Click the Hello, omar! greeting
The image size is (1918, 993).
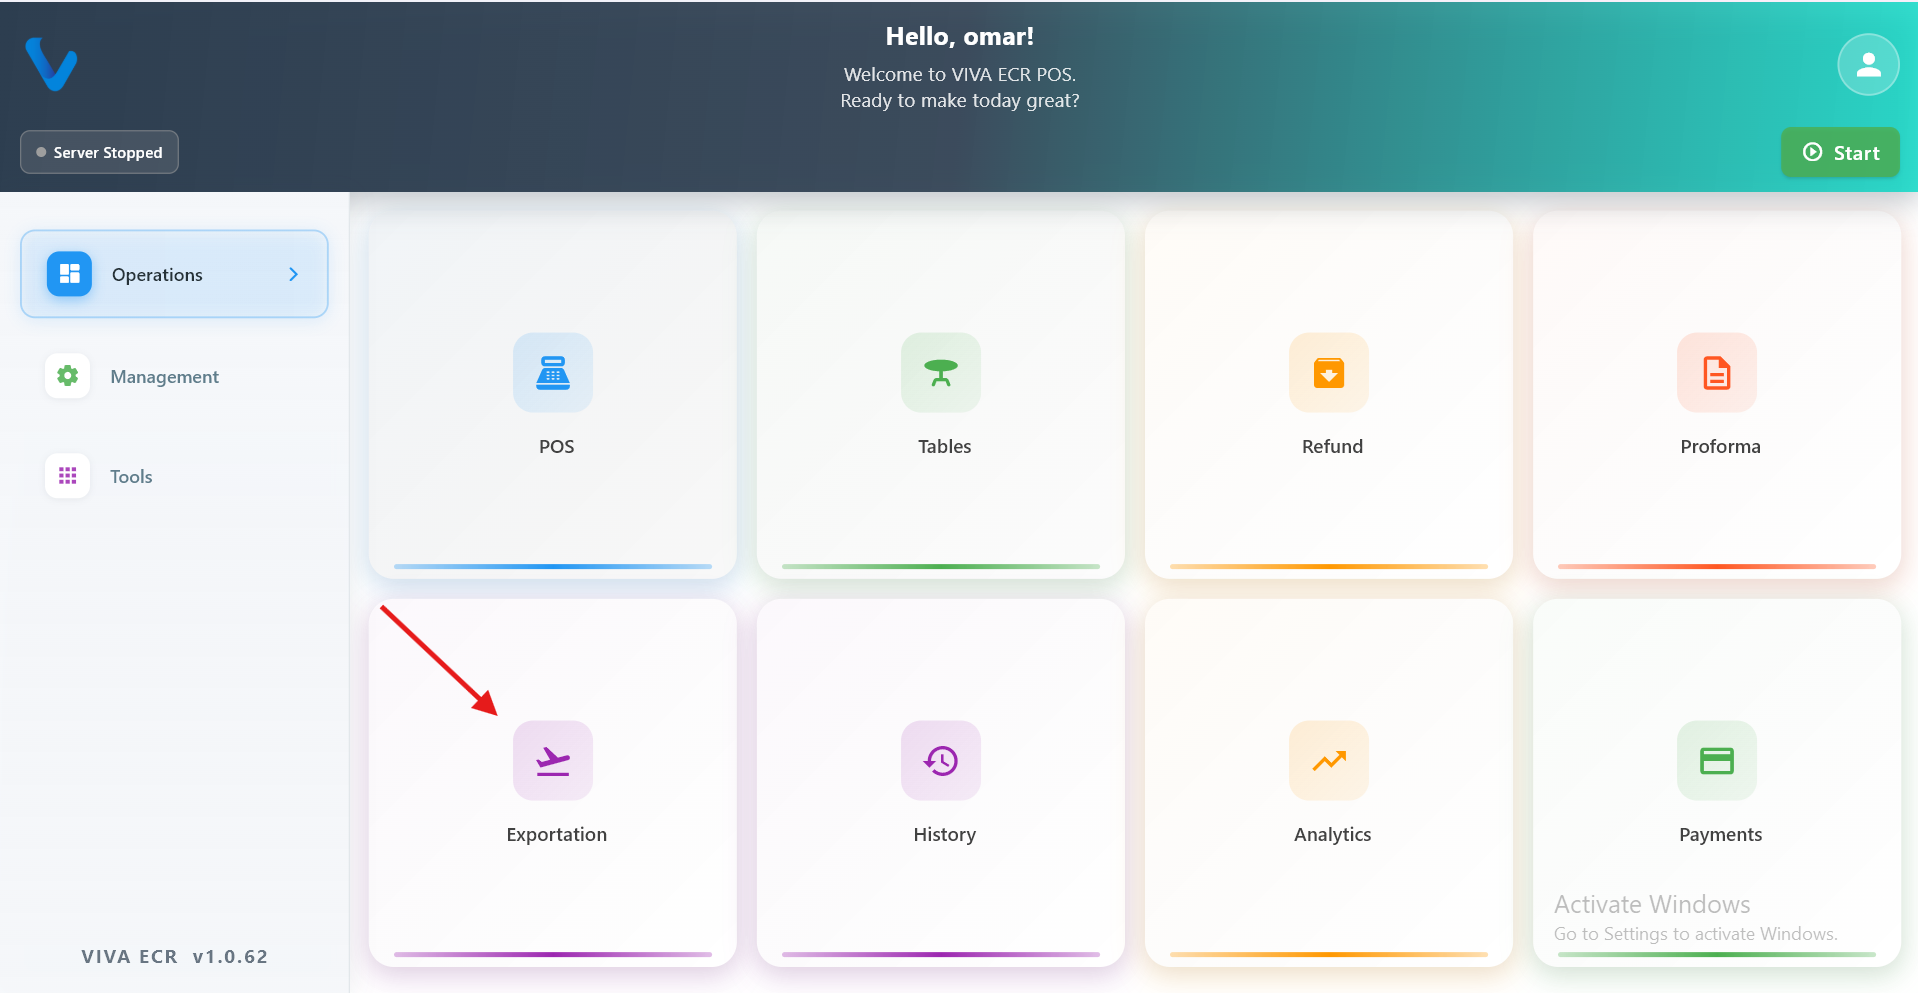coord(960,37)
